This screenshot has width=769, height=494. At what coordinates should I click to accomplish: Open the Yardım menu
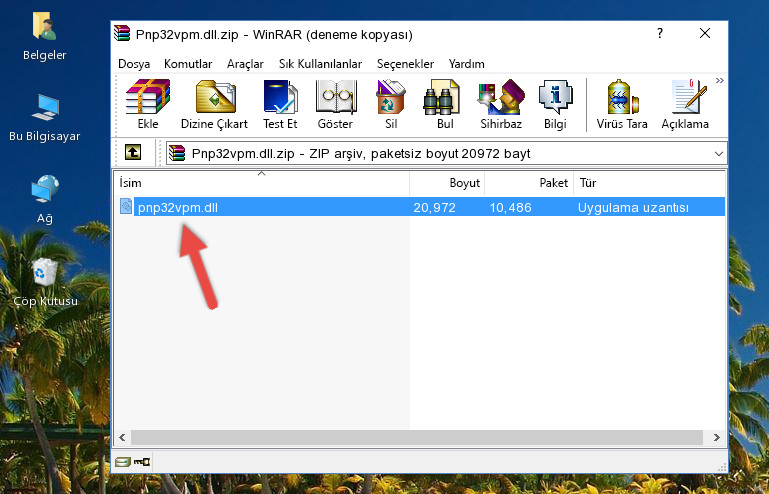coord(466,64)
